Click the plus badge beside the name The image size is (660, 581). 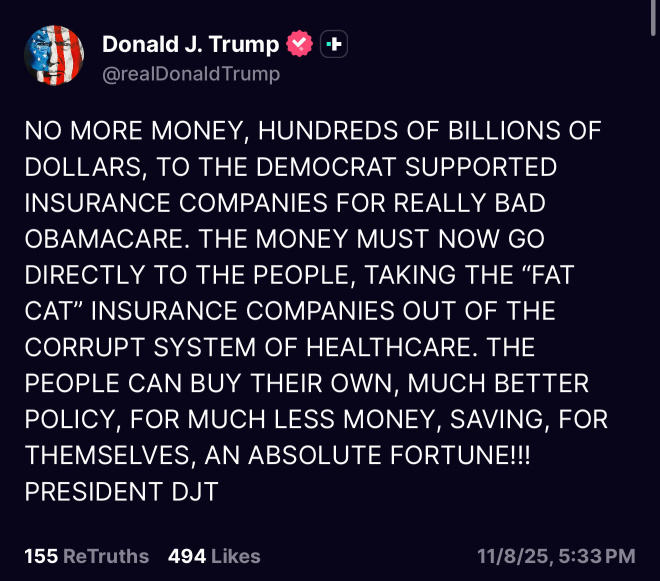tap(335, 44)
